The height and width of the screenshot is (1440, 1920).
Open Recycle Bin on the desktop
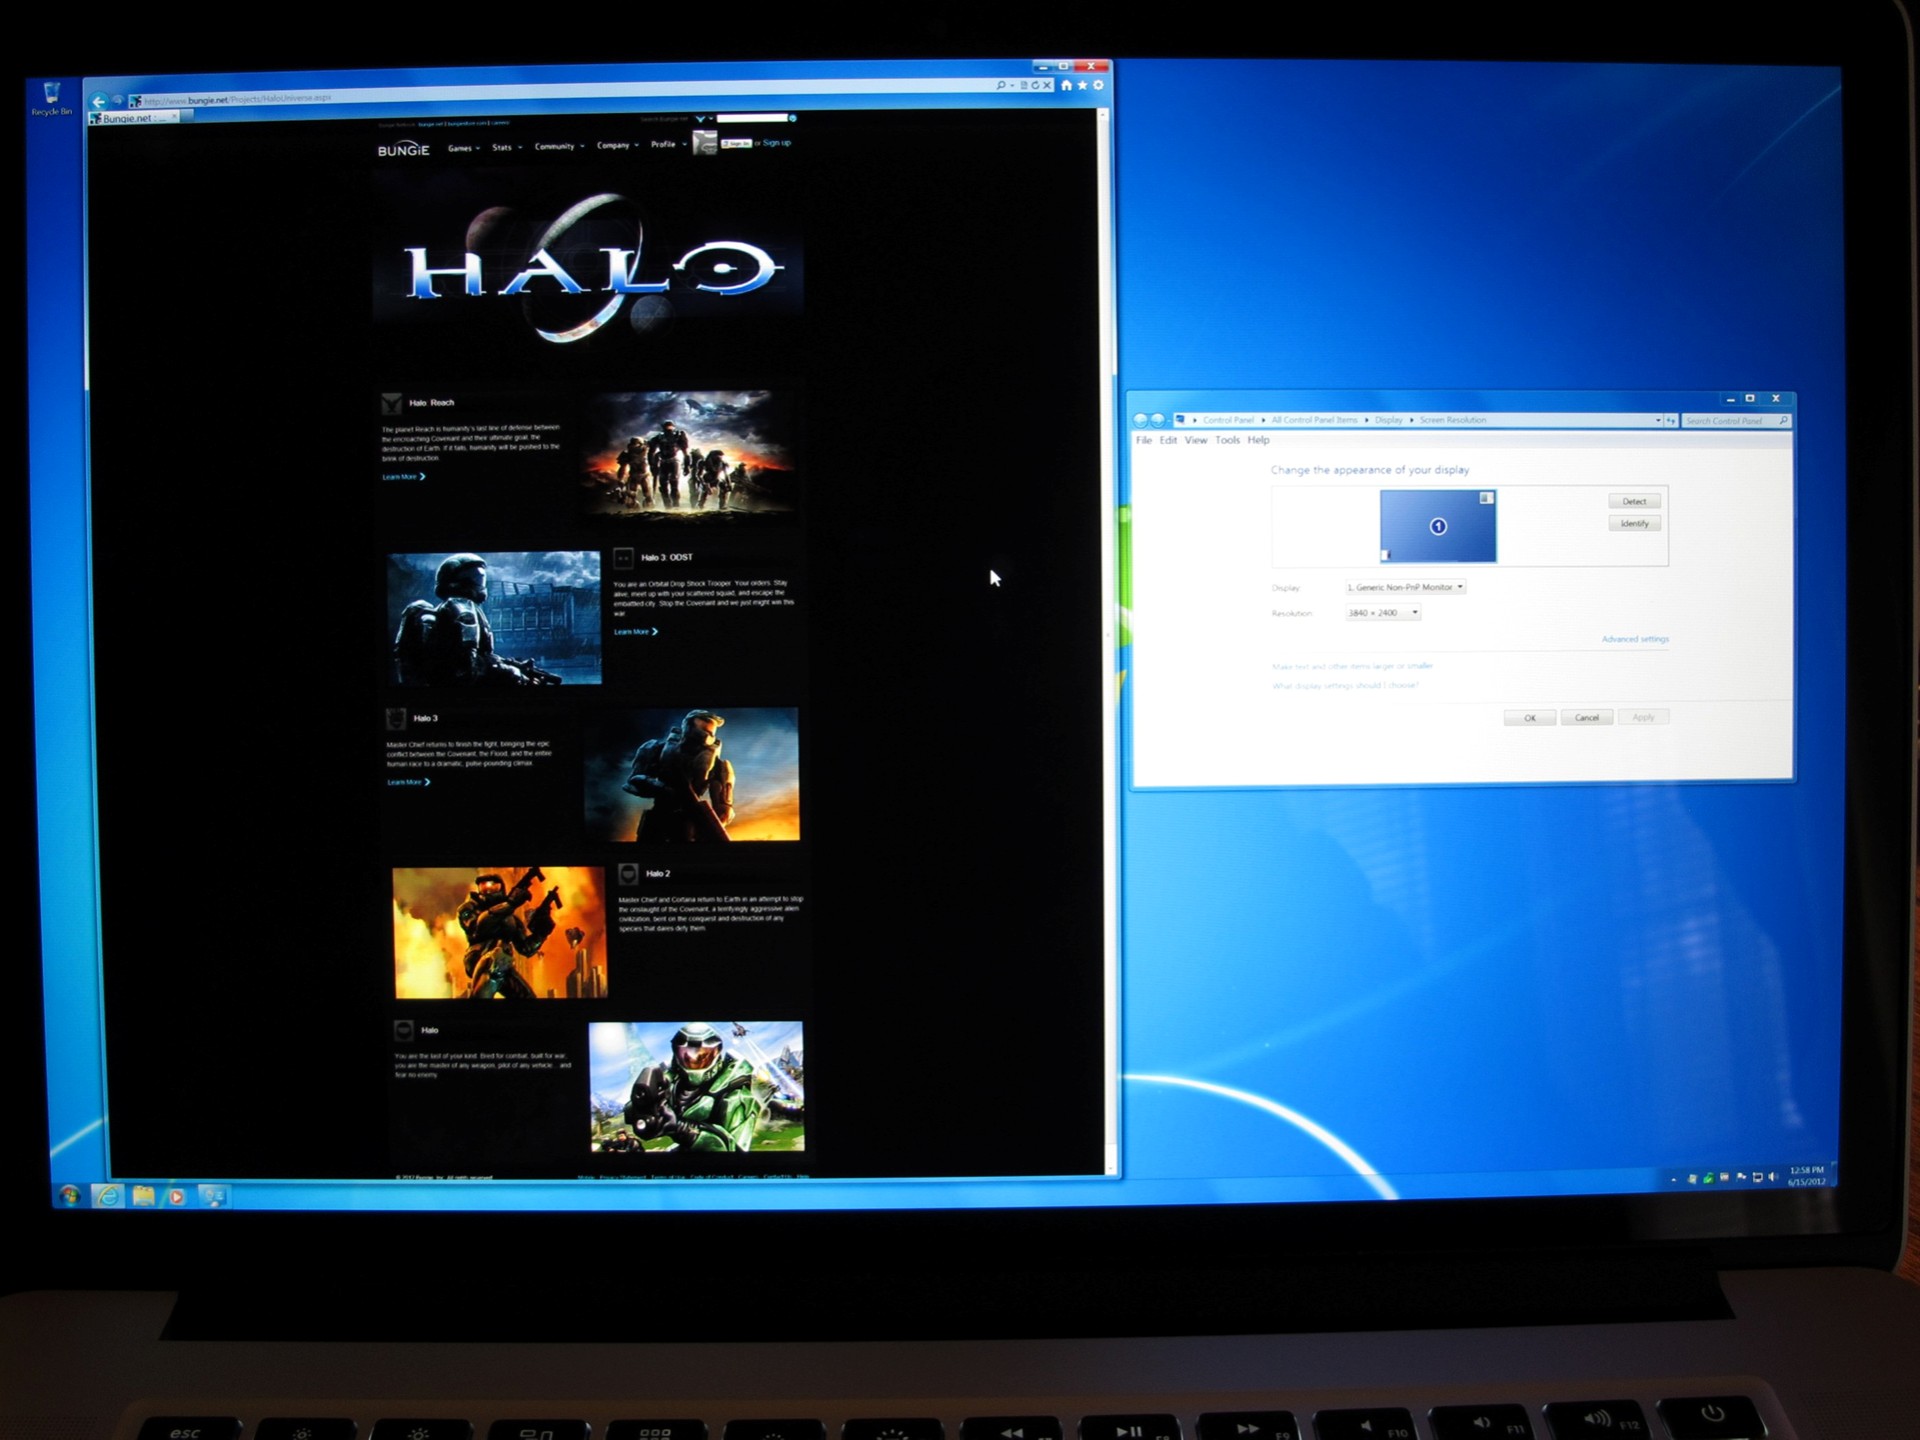[51, 99]
